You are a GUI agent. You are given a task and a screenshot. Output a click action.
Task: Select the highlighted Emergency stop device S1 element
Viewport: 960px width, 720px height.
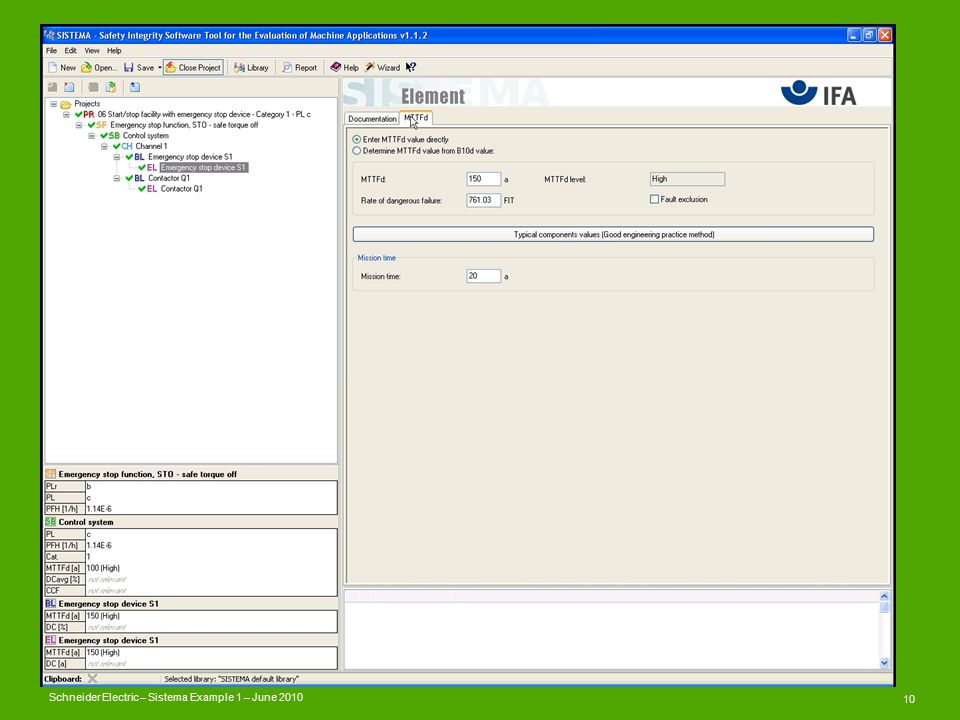click(x=203, y=168)
